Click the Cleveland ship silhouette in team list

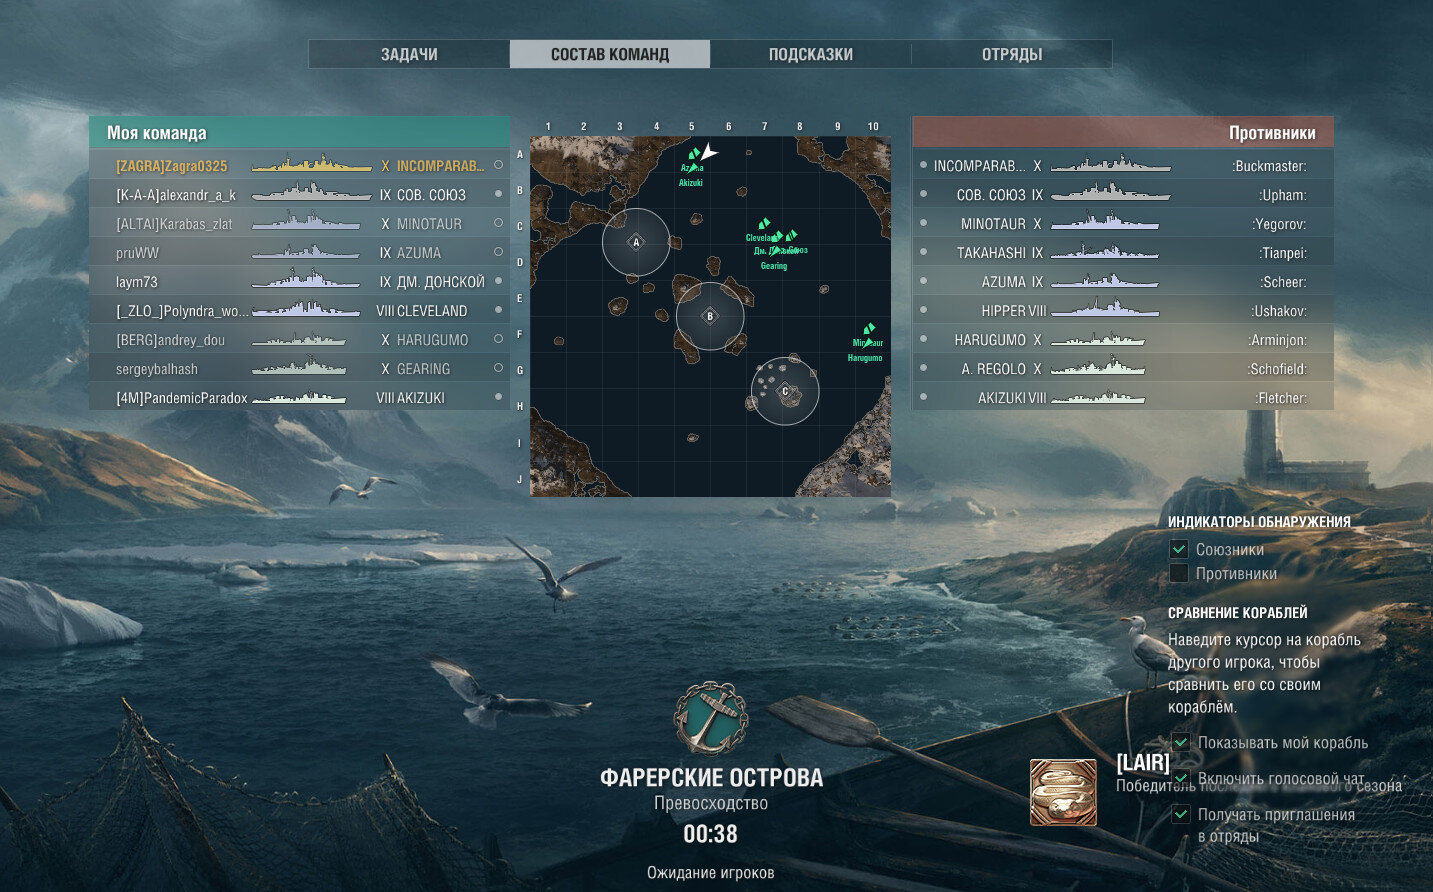(x=306, y=309)
